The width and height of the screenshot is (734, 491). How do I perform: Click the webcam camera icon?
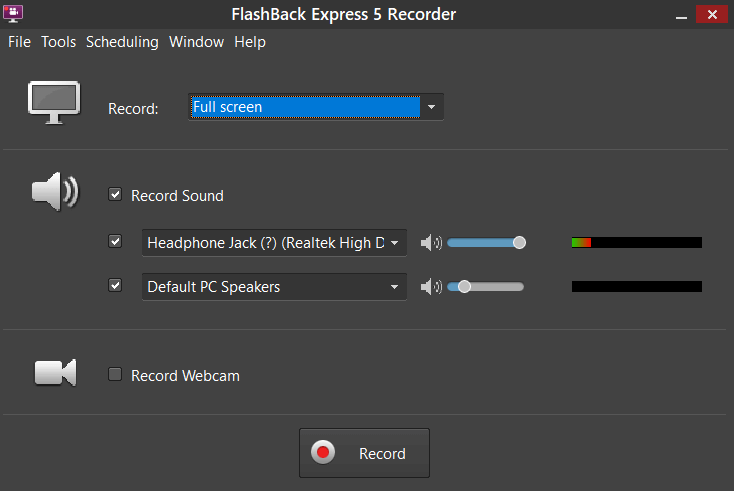[55, 372]
